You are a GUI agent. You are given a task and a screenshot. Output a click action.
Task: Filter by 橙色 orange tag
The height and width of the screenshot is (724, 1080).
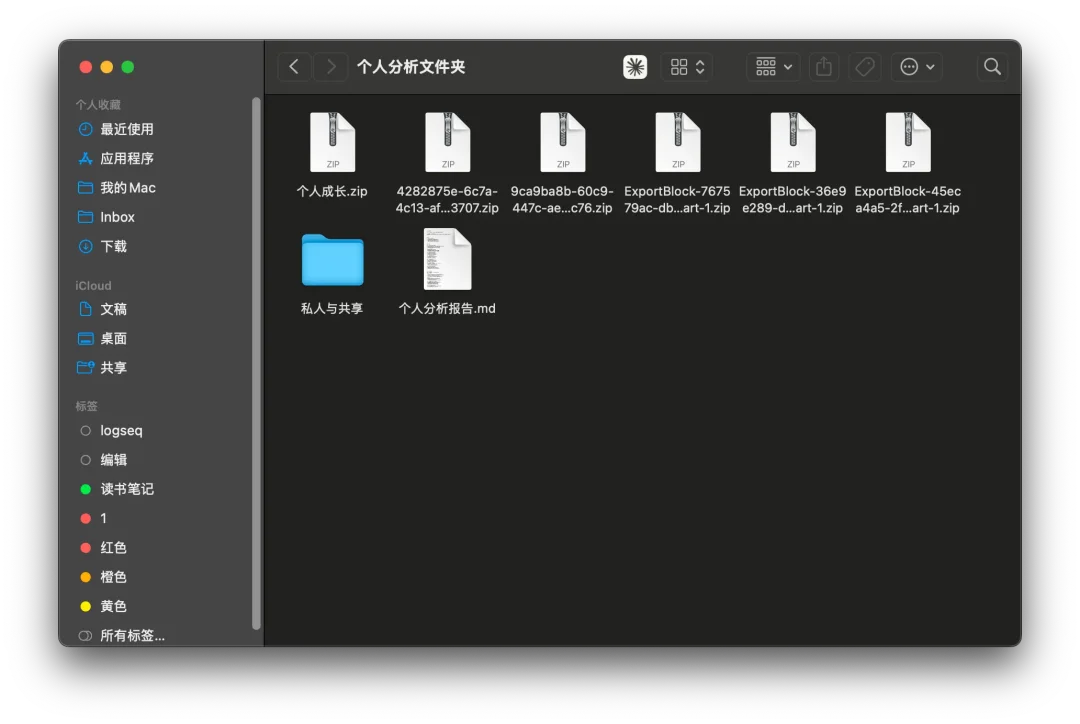pos(113,577)
